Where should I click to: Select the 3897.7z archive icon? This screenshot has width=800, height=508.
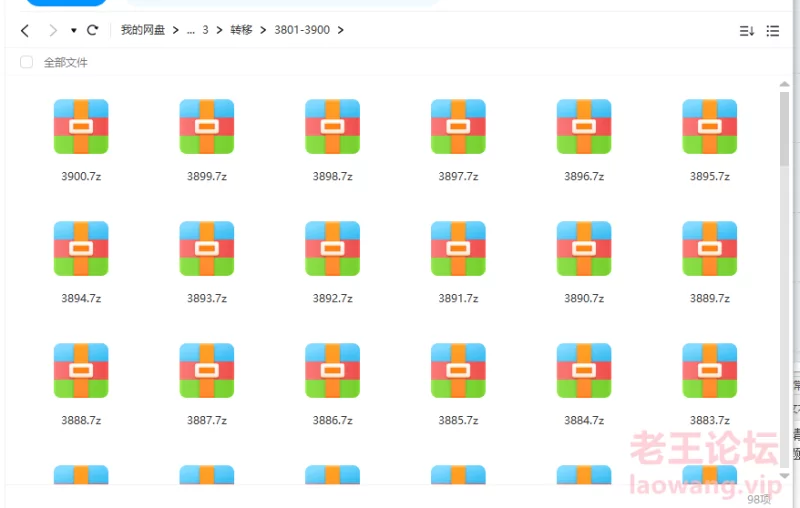coord(458,126)
